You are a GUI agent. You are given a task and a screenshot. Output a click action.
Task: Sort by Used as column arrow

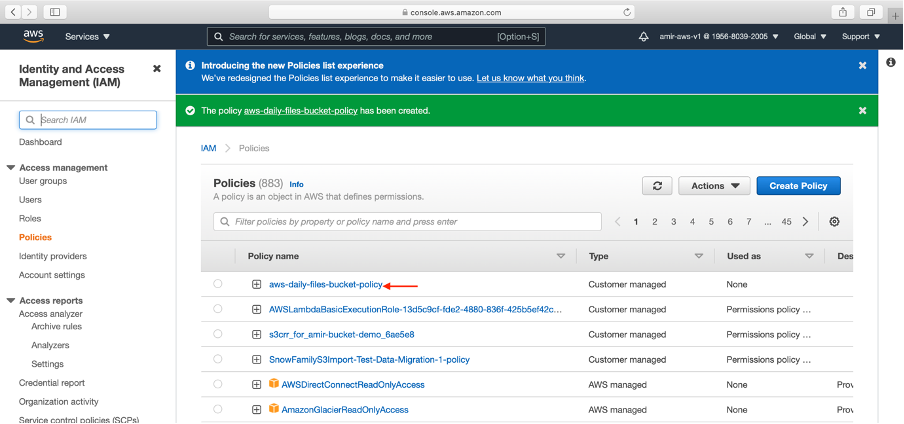point(809,256)
